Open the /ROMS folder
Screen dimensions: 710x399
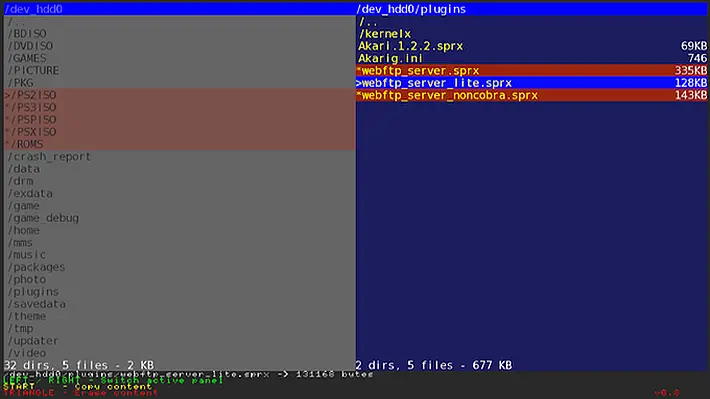pyautogui.click(x=180, y=144)
